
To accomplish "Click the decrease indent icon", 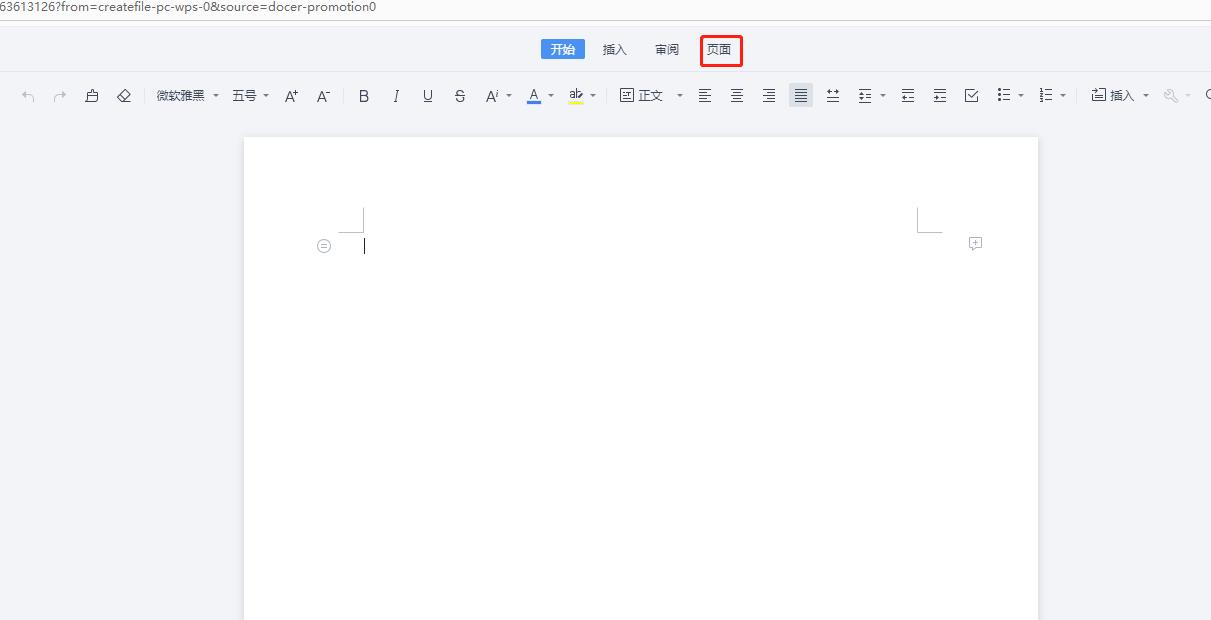I will (908, 96).
